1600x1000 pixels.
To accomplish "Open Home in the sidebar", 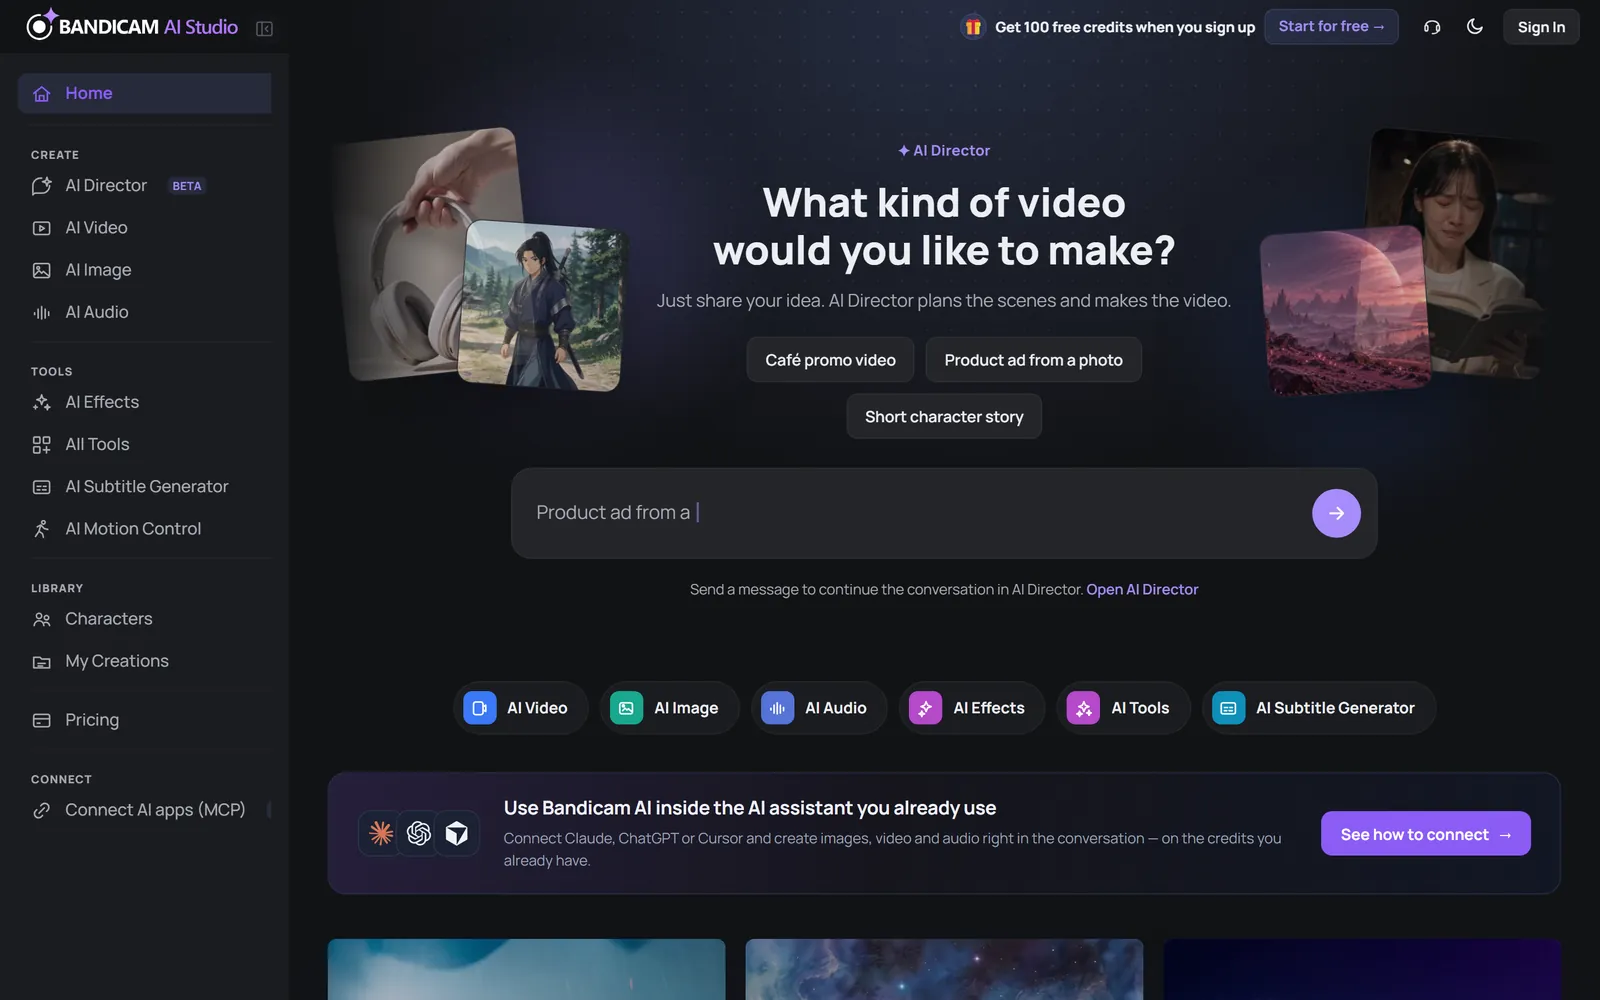I will click(x=145, y=93).
